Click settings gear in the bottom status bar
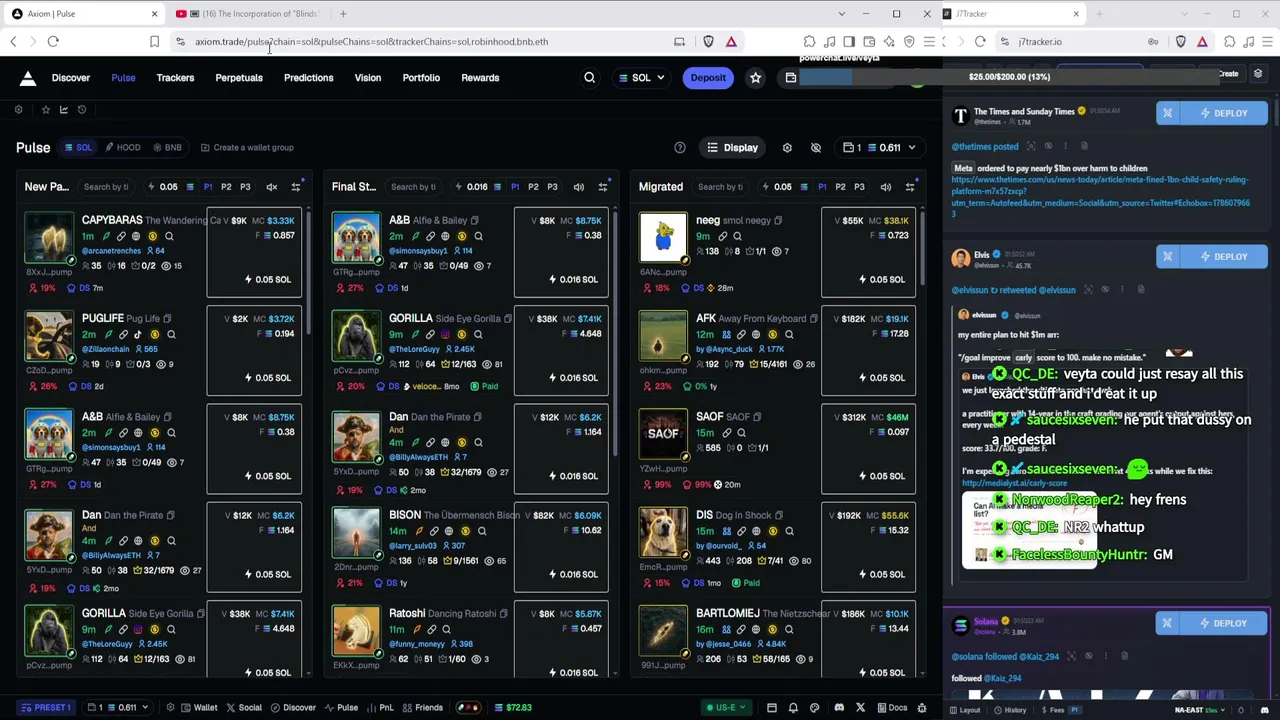This screenshot has height=720, width=1280. [171, 708]
